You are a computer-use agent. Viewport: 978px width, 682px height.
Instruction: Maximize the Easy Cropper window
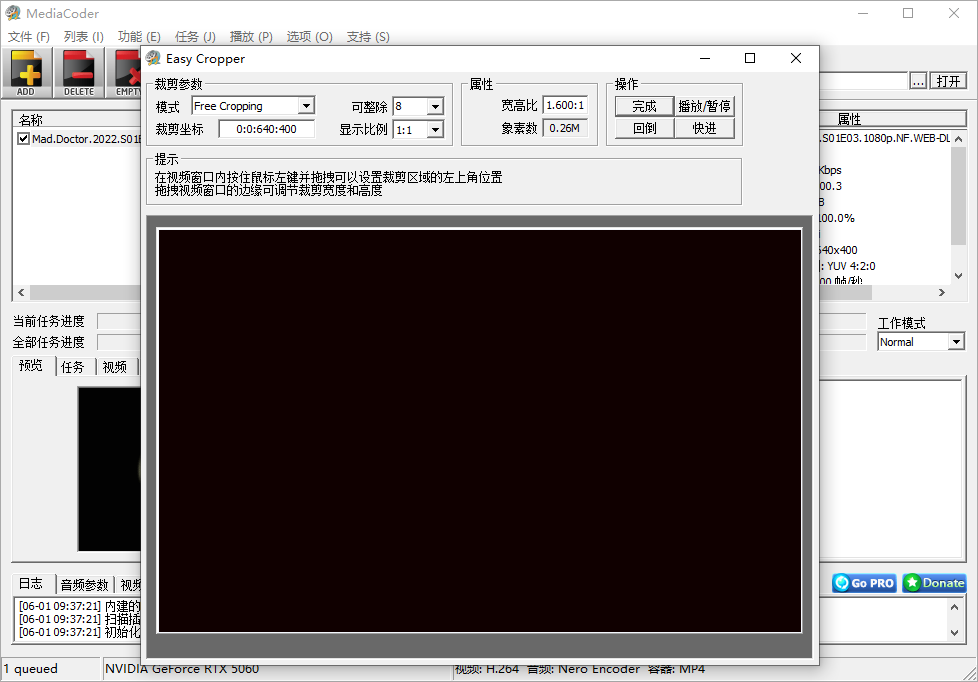click(x=750, y=58)
